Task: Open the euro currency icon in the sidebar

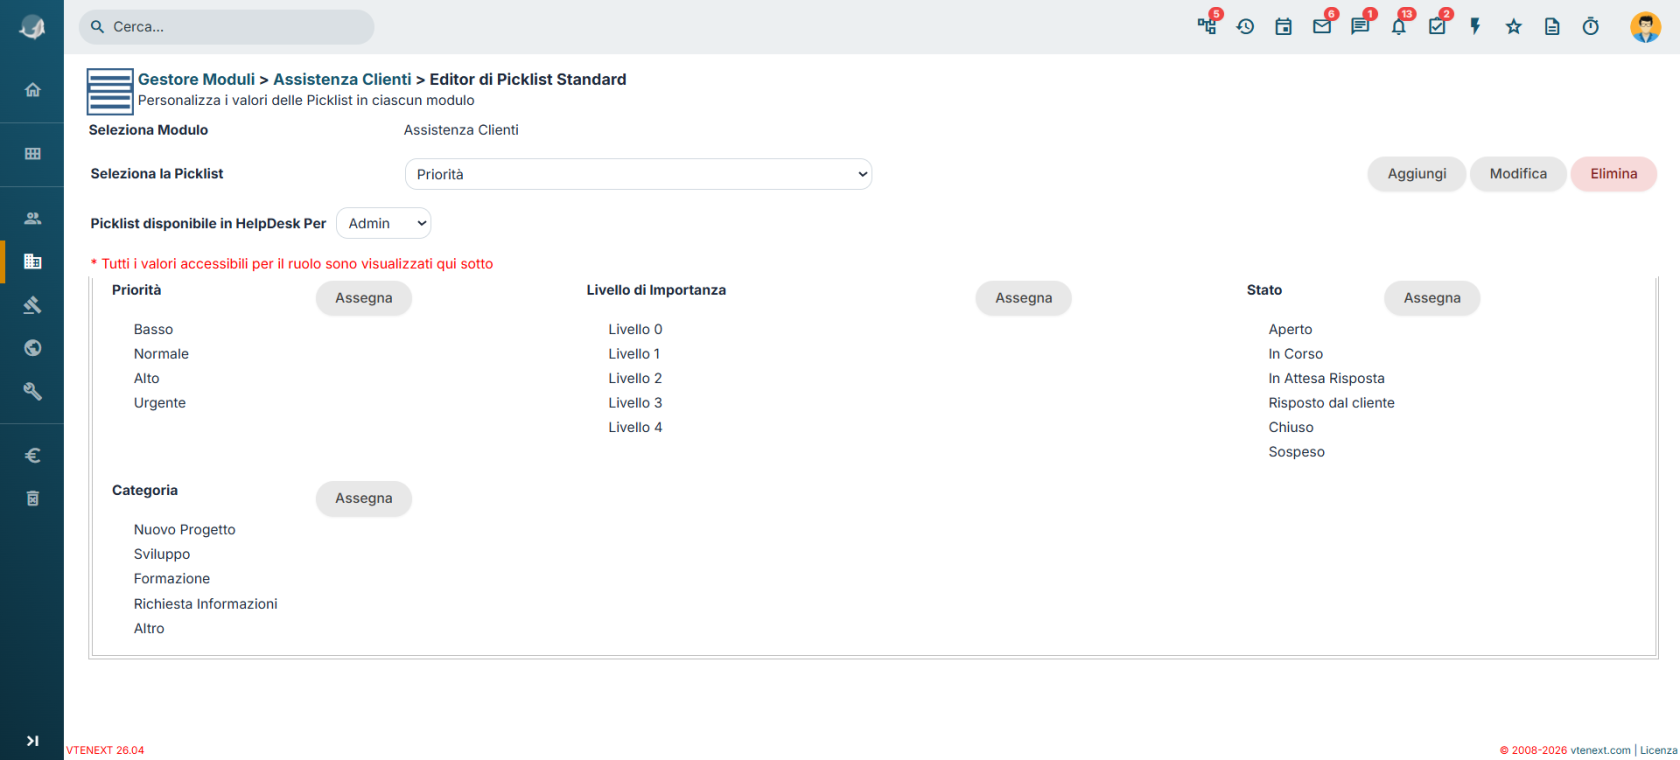Action: click(x=33, y=456)
